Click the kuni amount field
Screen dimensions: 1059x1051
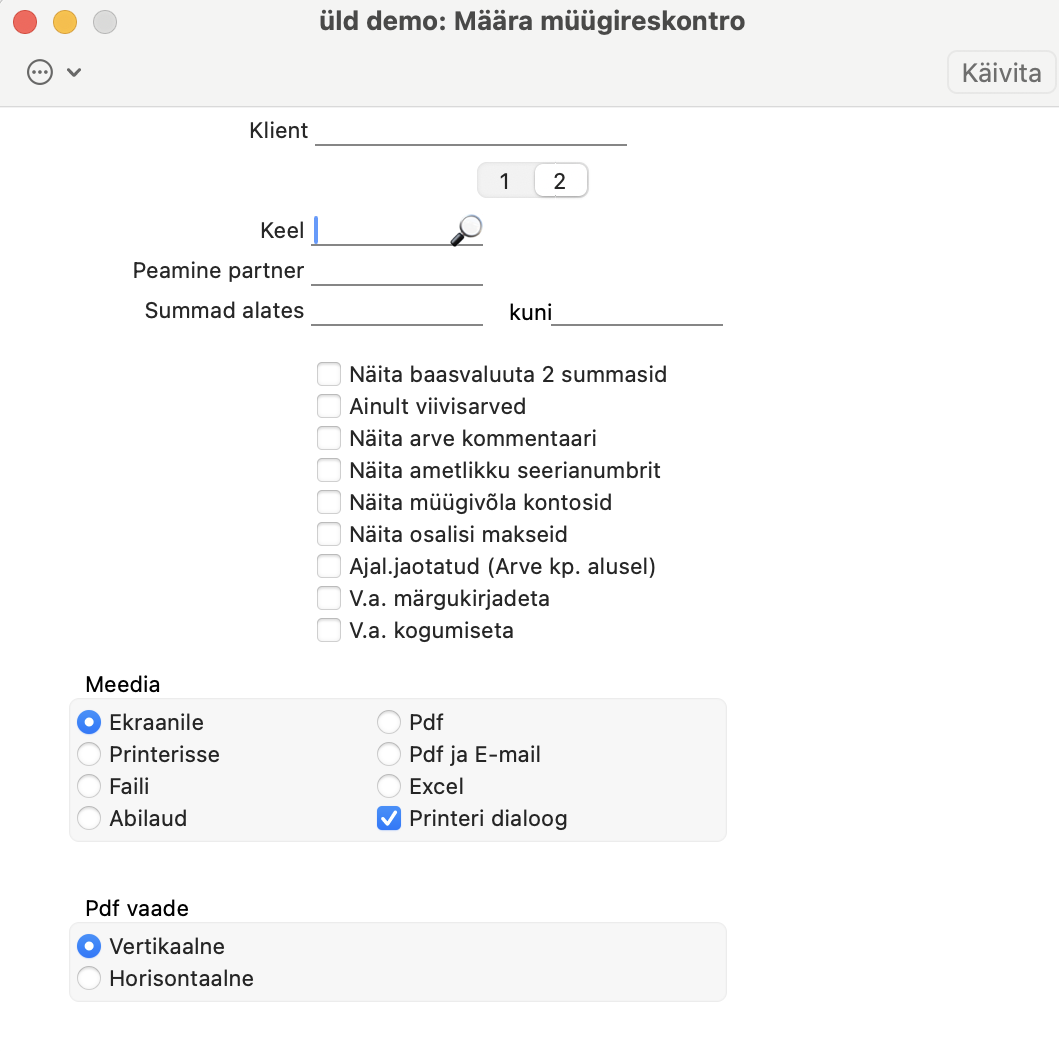(637, 311)
